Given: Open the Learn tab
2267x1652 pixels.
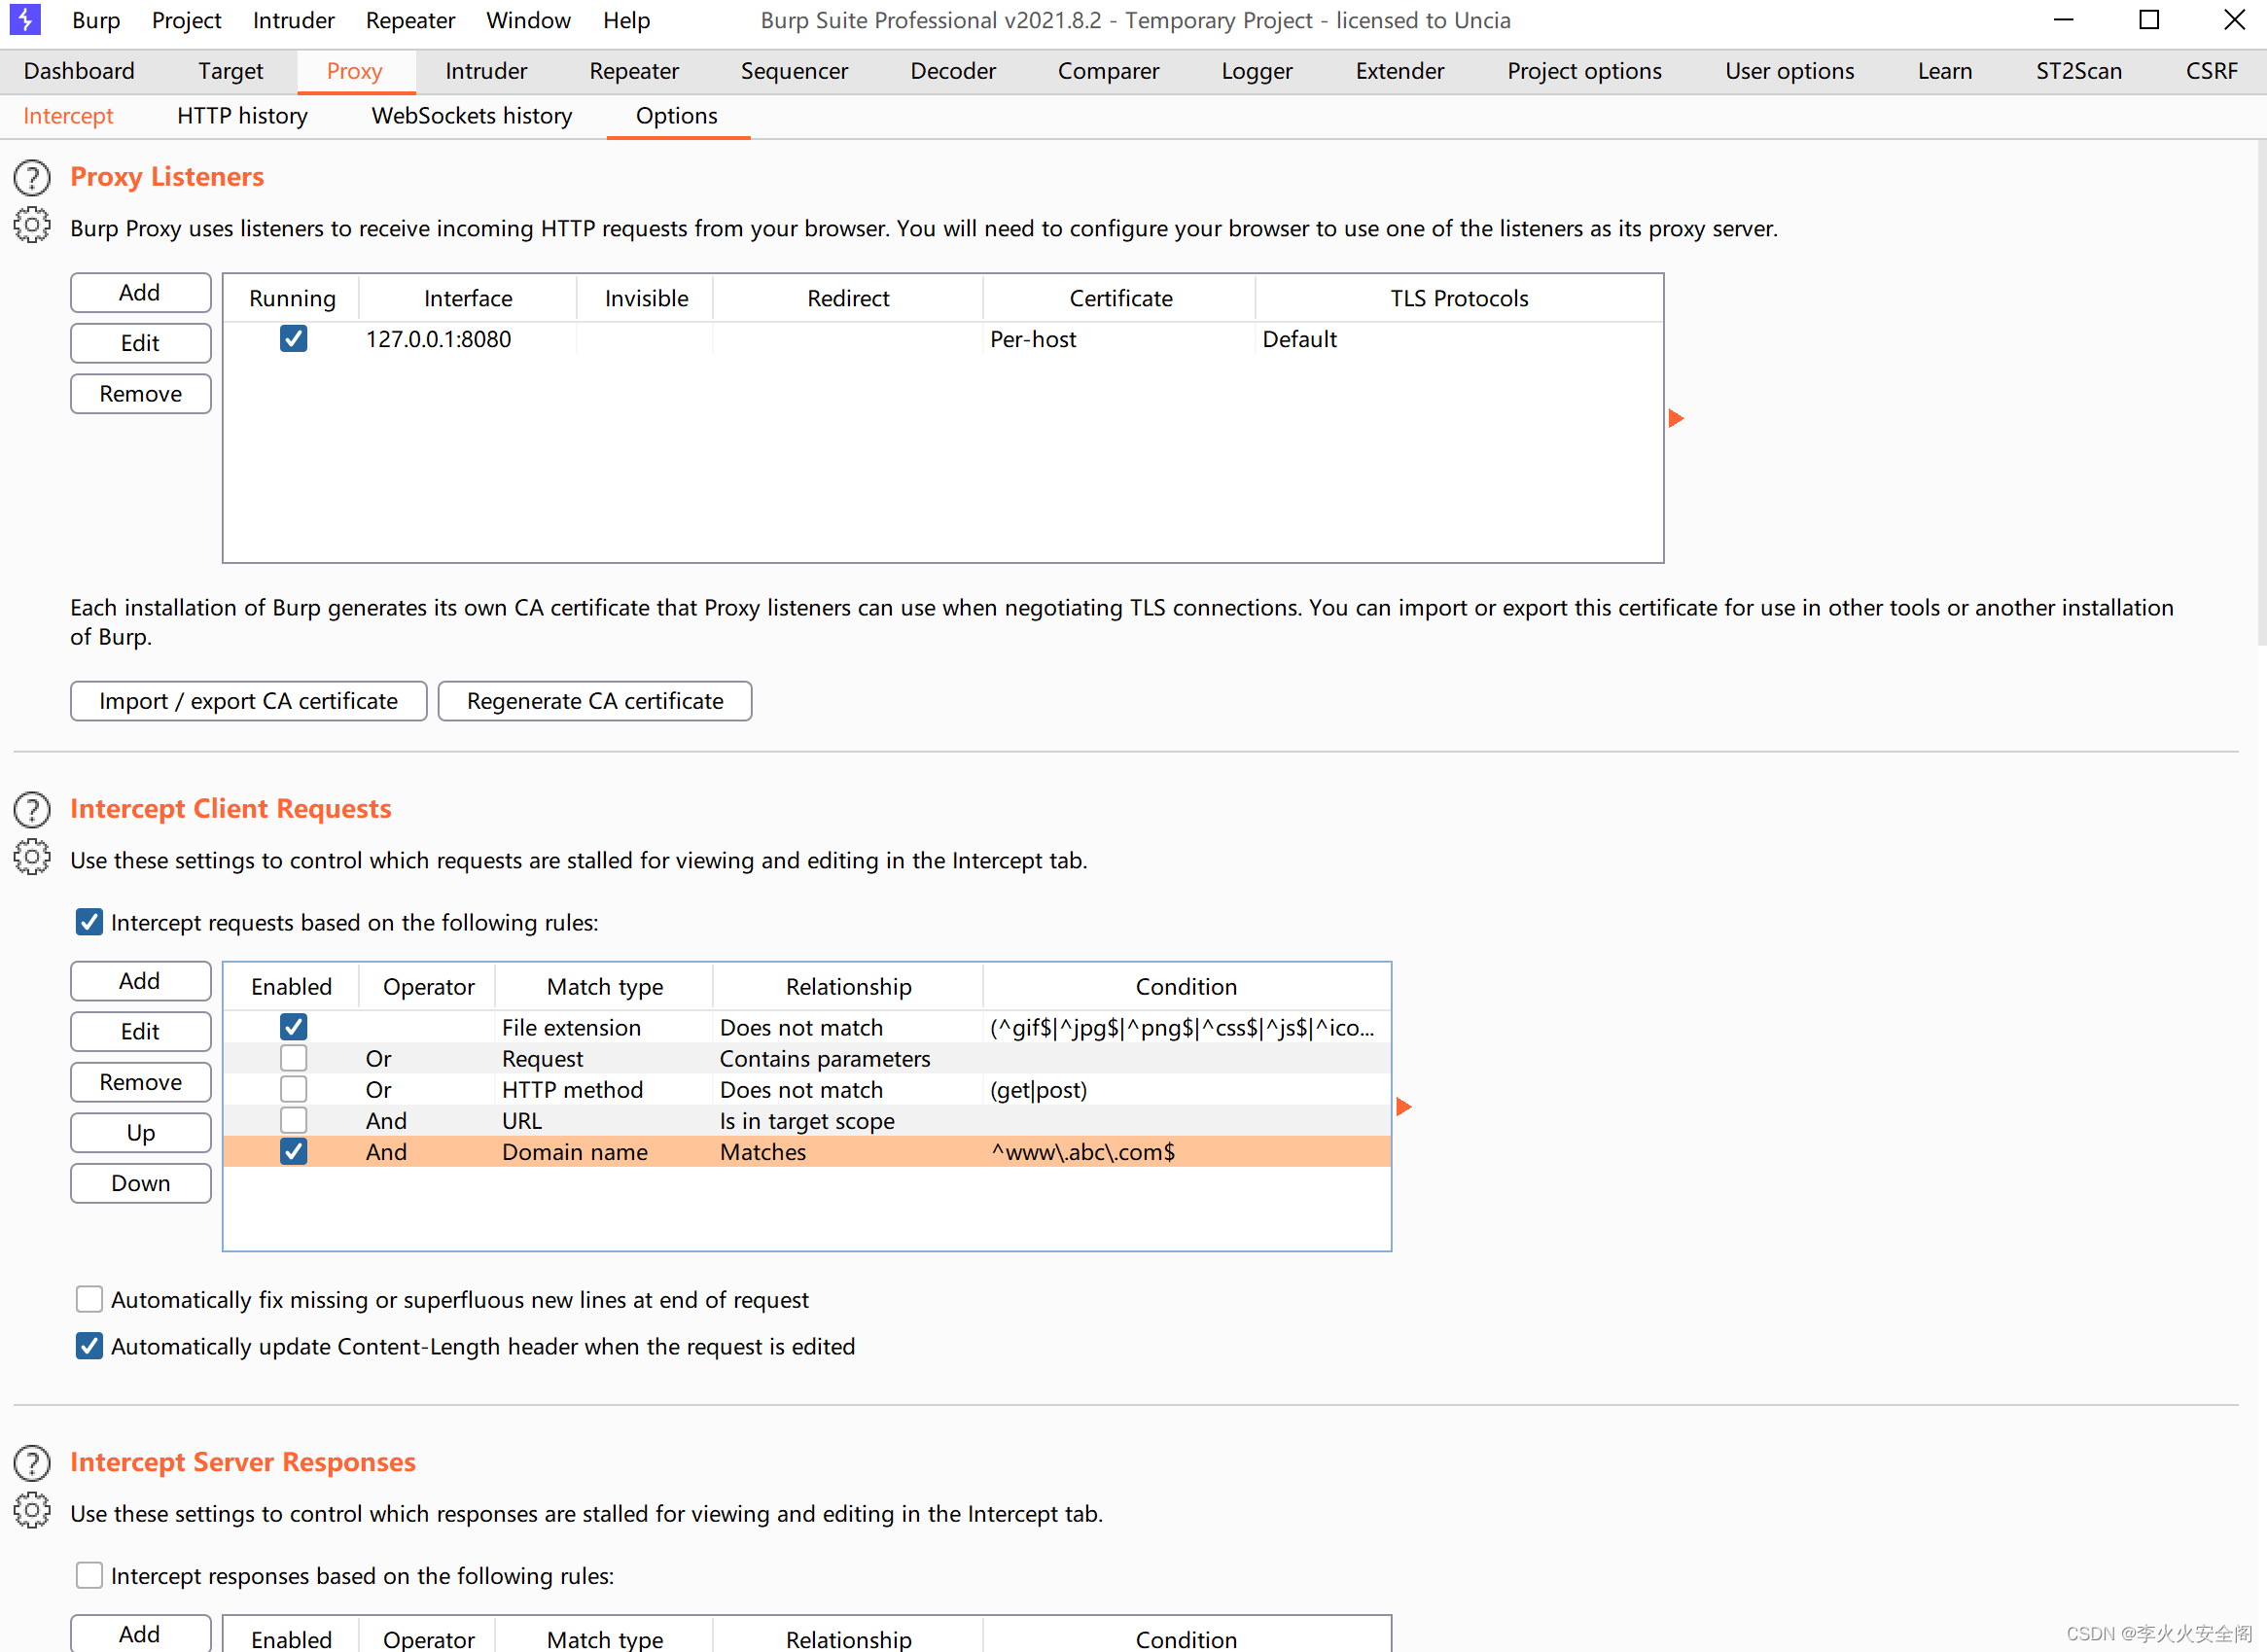Looking at the screenshot, I should click(x=1944, y=71).
